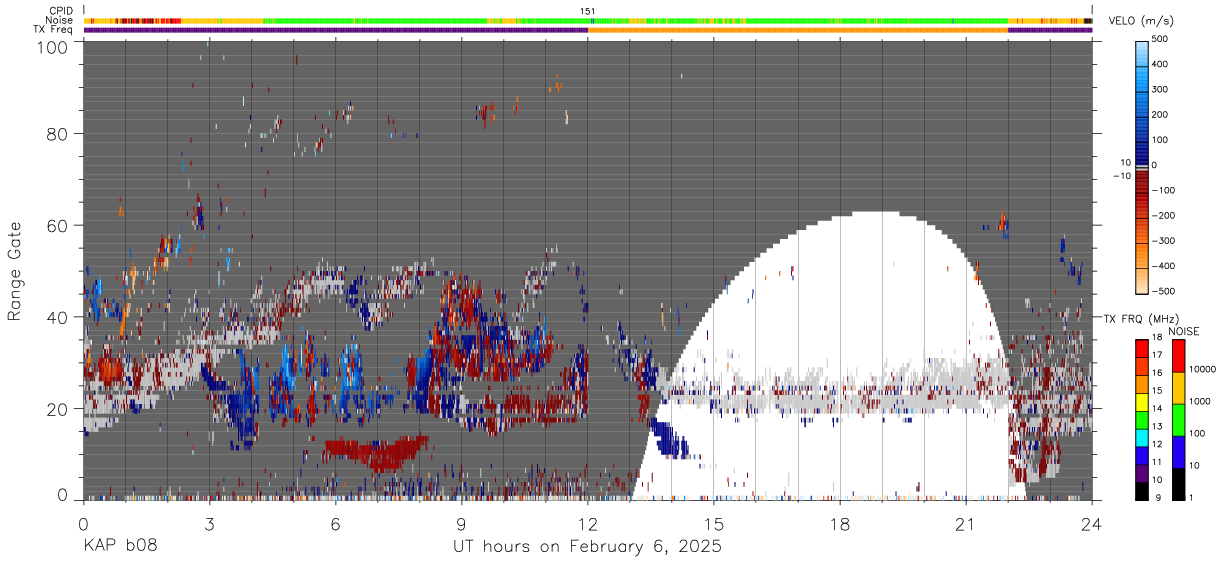Click the CPID value 151
Viewport: 1228px width, 567px height.
[x=588, y=11]
